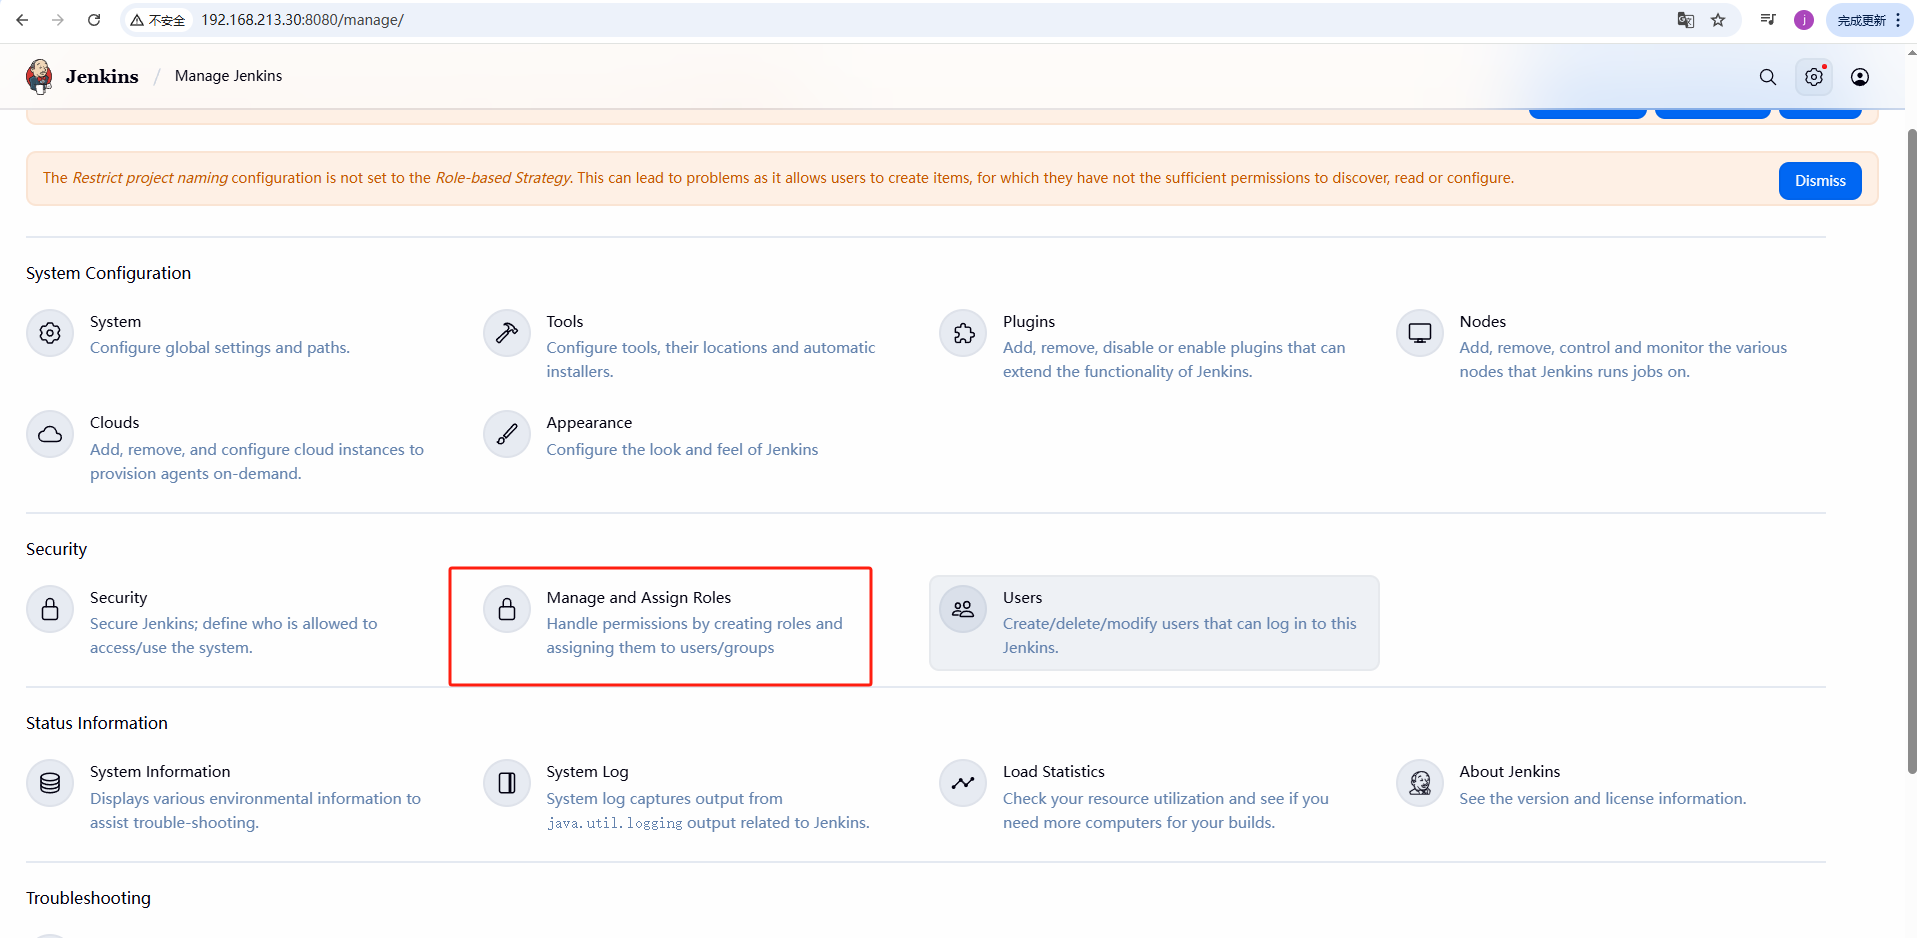Go back with the browser back arrow
Image resolution: width=1917 pixels, height=938 pixels.
pyautogui.click(x=22, y=20)
